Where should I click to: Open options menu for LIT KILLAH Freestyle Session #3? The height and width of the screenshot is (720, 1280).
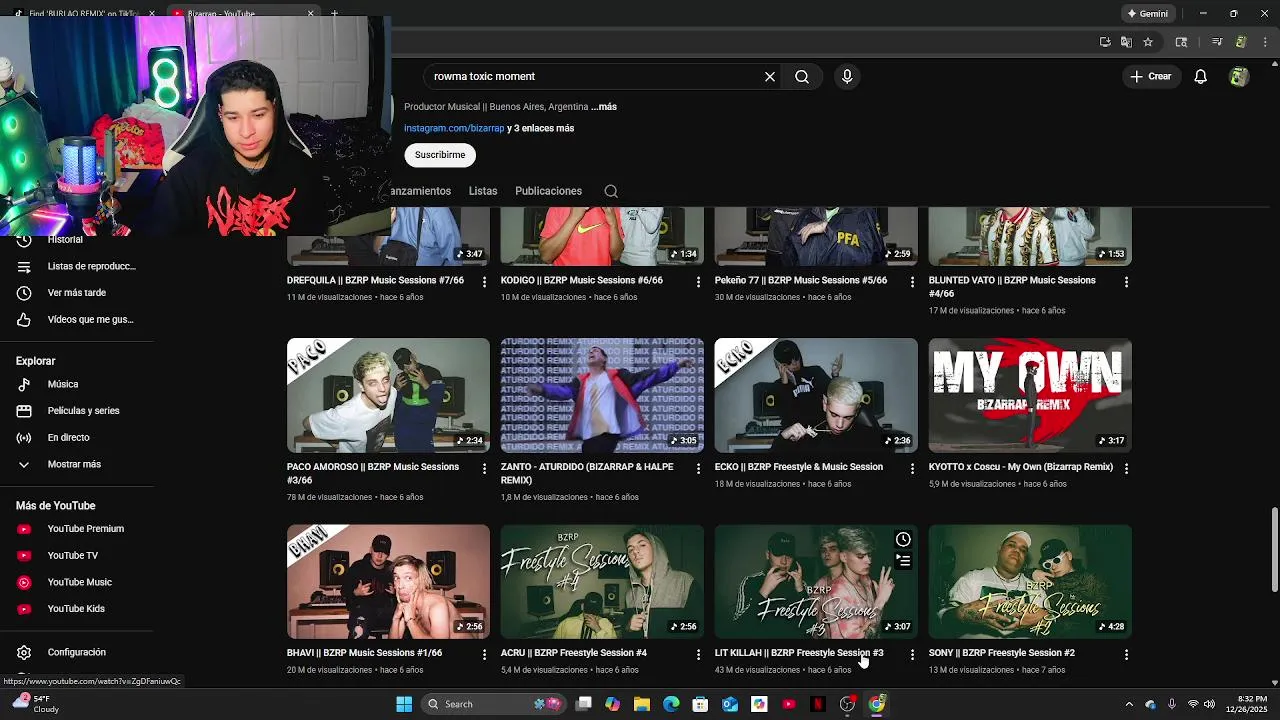pyautogui.click(x=912, y=654)
